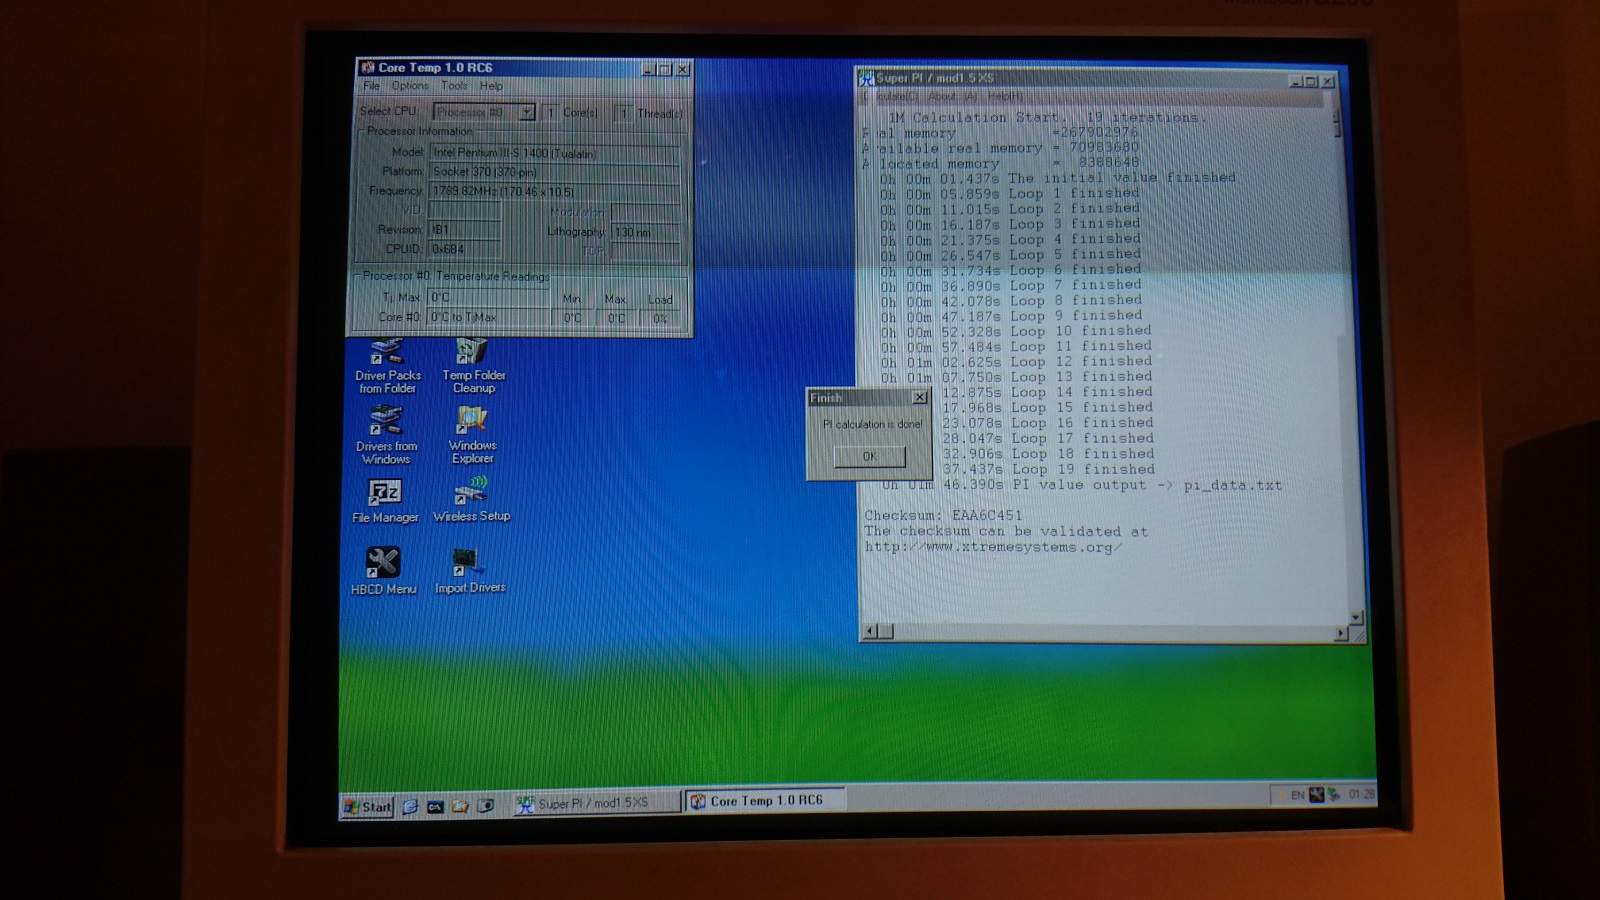The width and height of the screenshot is (1600, 900).
Task: Open the Driver Packs from Folder shortcut
Action: (388, 366)
